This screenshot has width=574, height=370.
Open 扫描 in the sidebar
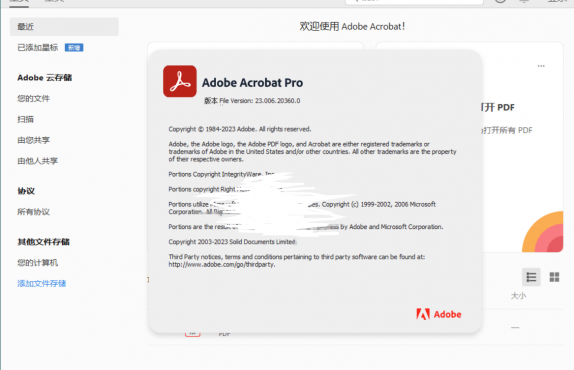pyautogui.click(x=25, y=119)
